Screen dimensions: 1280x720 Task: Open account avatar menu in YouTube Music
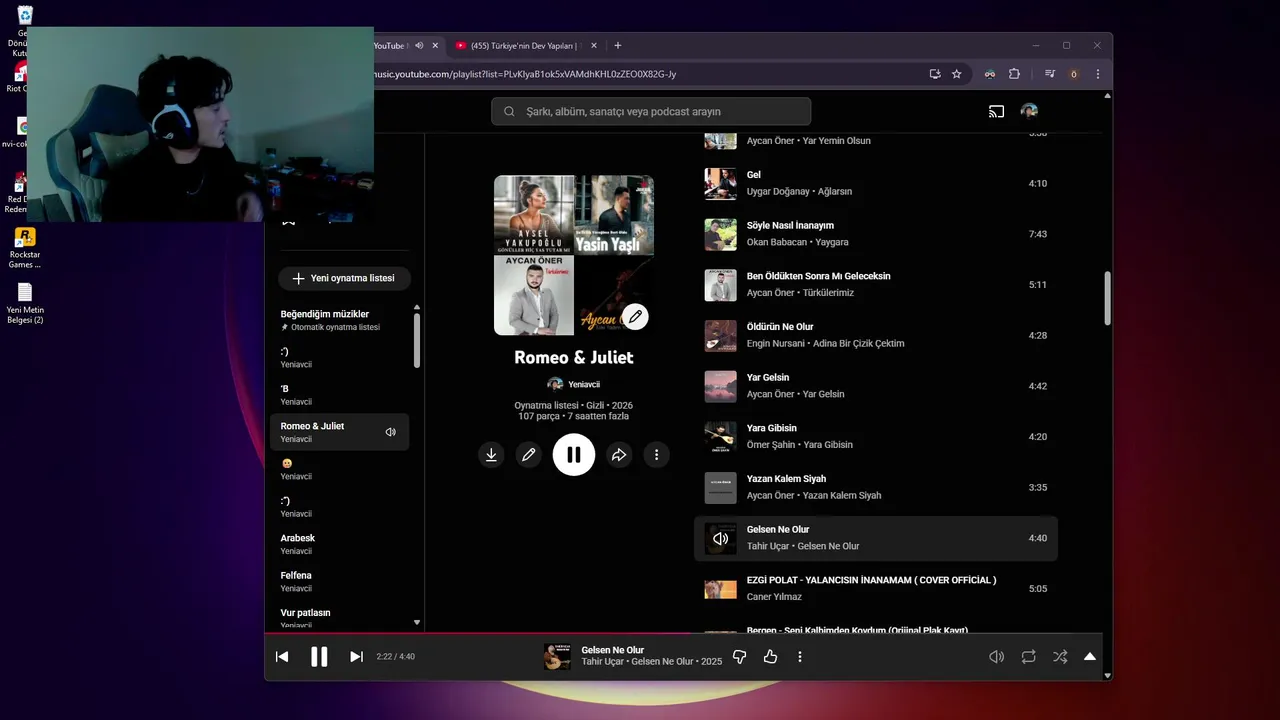pyautogui.click(x=1029, y=111)
